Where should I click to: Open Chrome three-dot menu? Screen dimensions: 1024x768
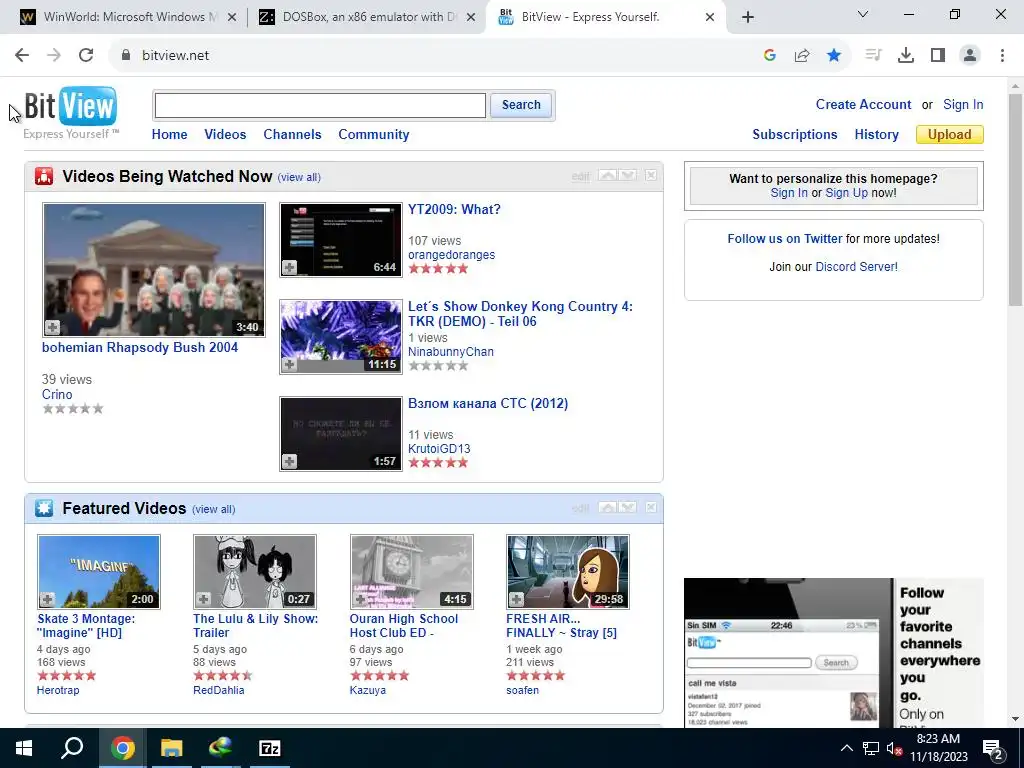pos(1002,56)
